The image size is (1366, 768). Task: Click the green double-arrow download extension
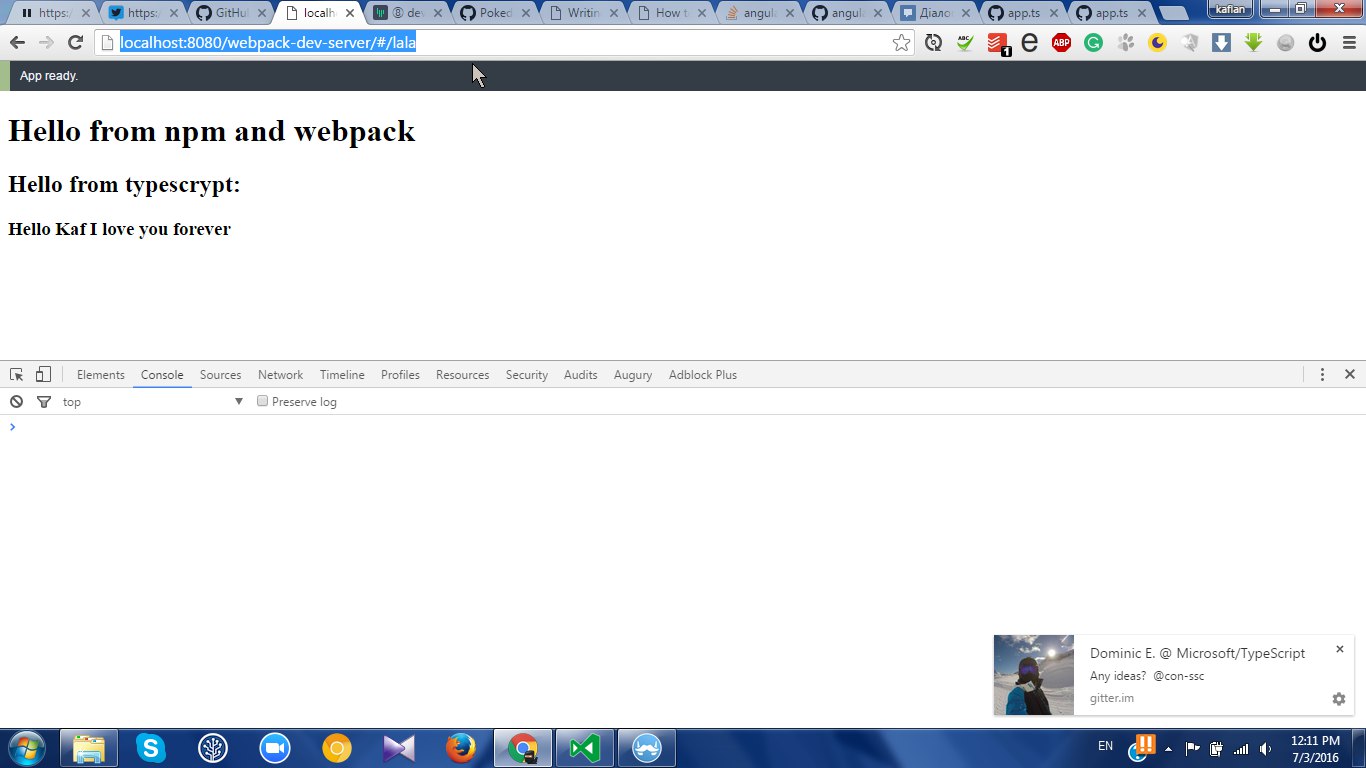coord(1254,42)
